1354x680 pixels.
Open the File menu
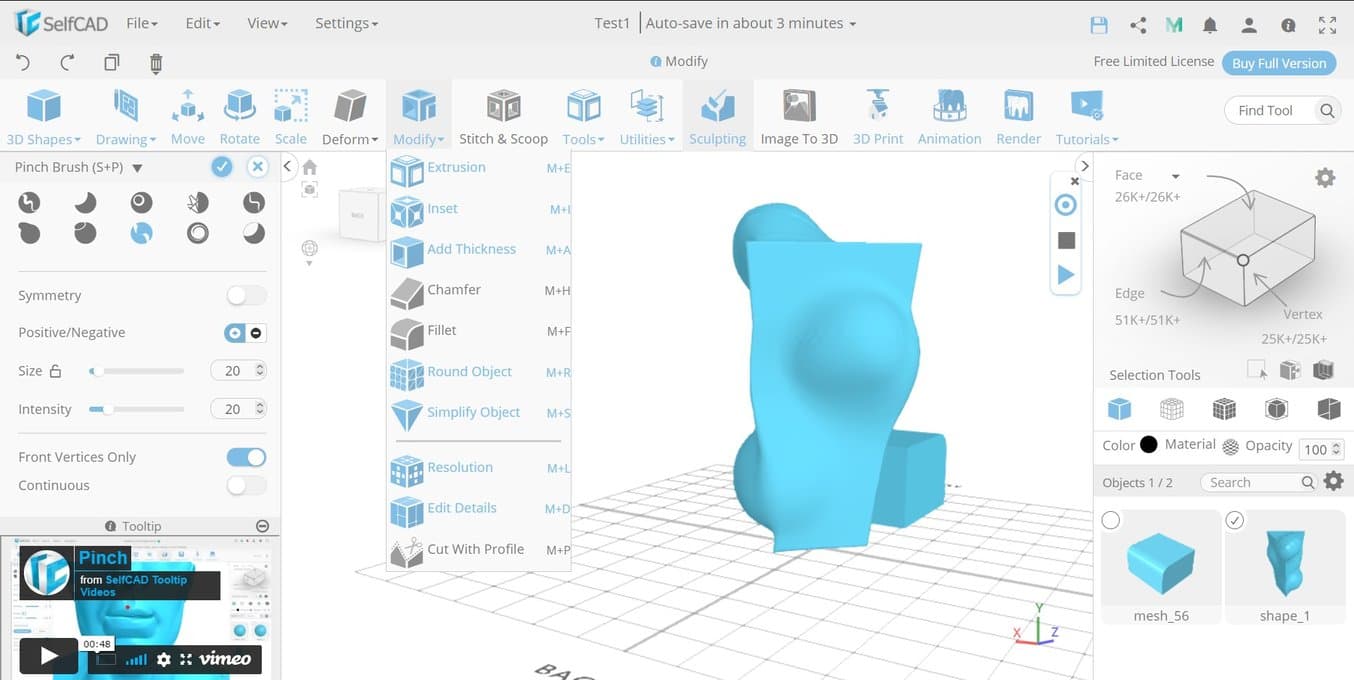[143, 23]
